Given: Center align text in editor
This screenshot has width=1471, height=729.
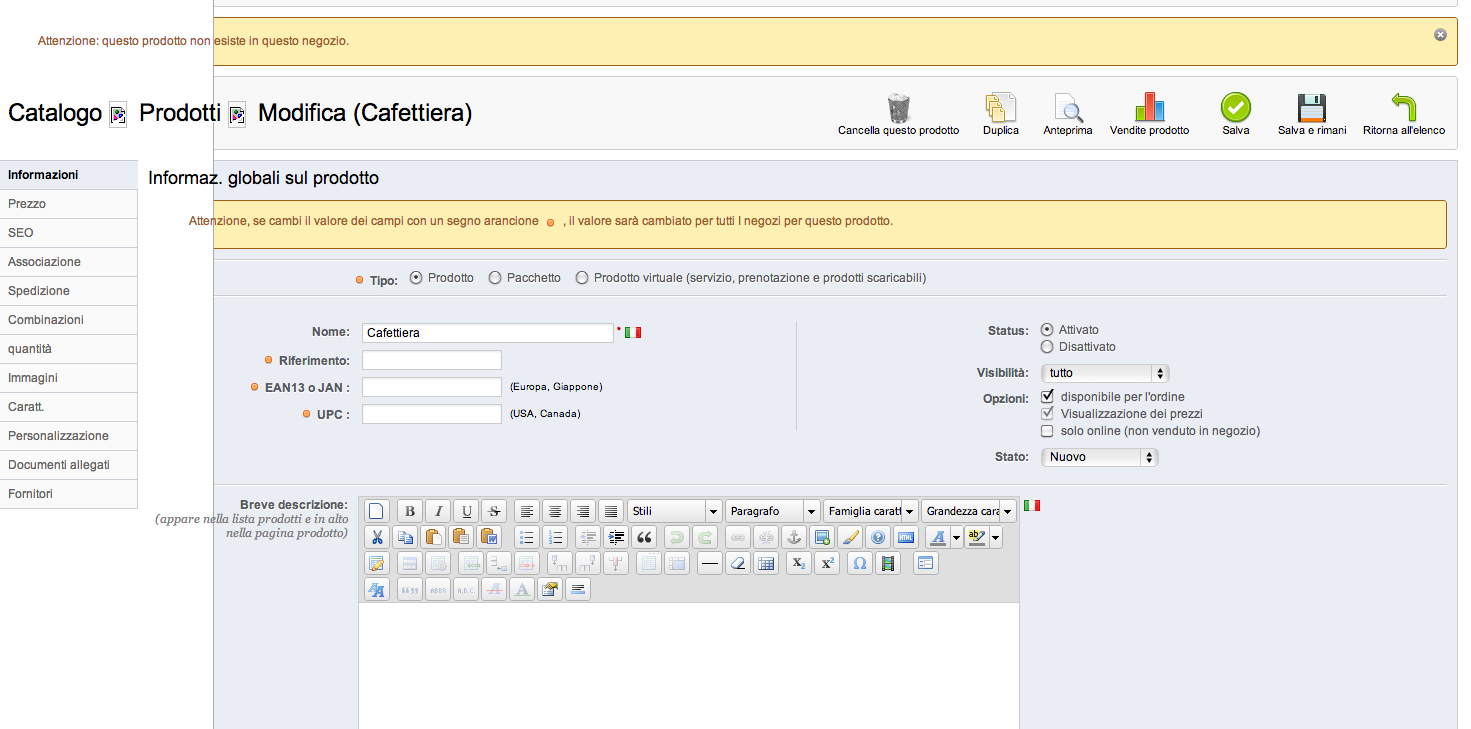Looking at the screenshot, I should (x=555, y=511).
